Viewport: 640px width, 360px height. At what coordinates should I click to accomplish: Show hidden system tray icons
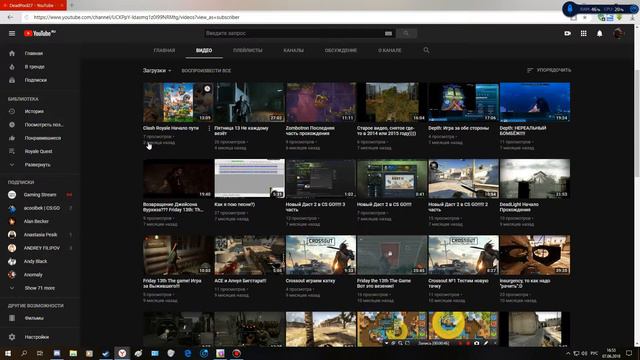(x=568, y=353)
